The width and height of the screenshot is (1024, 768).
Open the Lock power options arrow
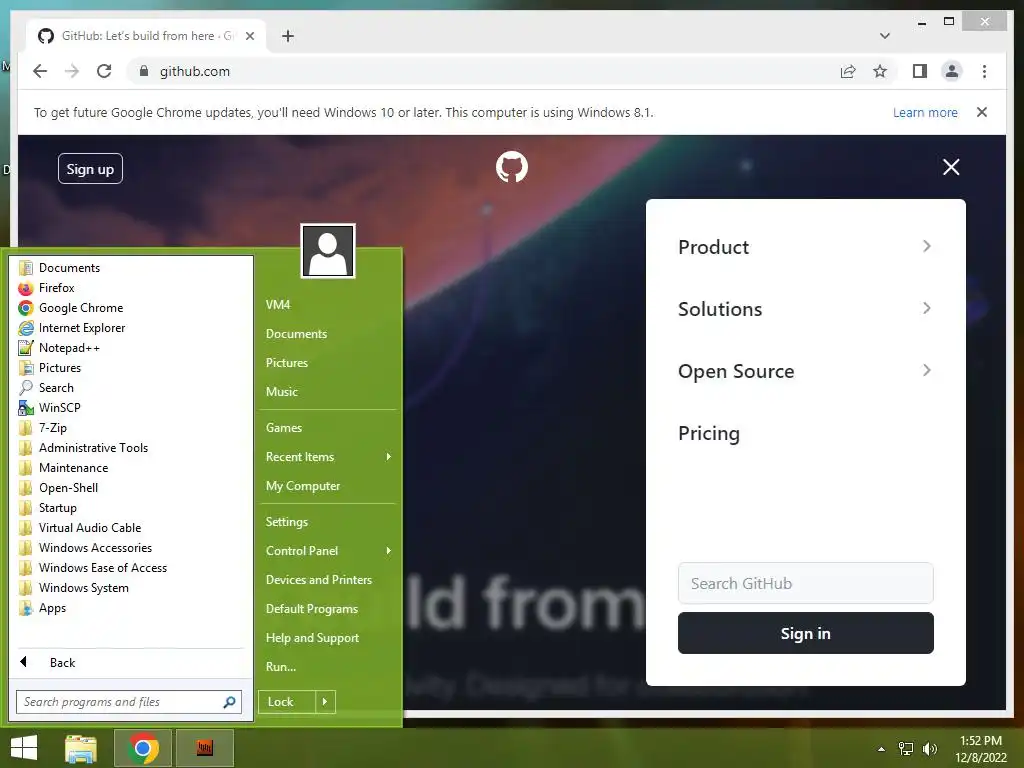click(x=325, y=702)
